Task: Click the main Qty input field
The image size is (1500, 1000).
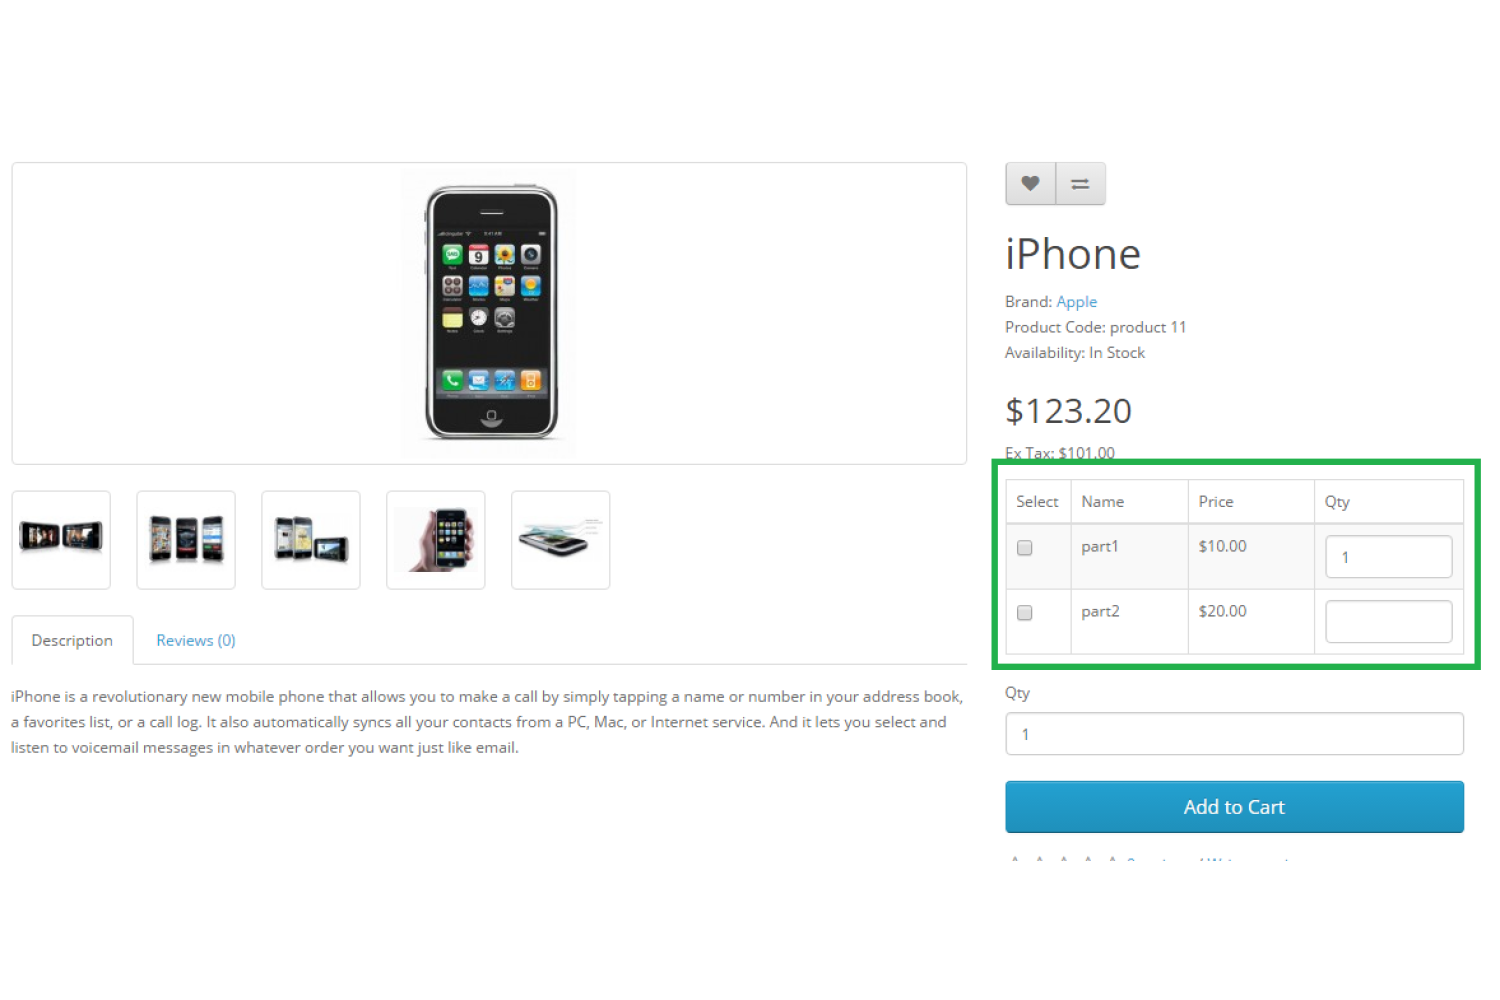Action: point(1234,734)
